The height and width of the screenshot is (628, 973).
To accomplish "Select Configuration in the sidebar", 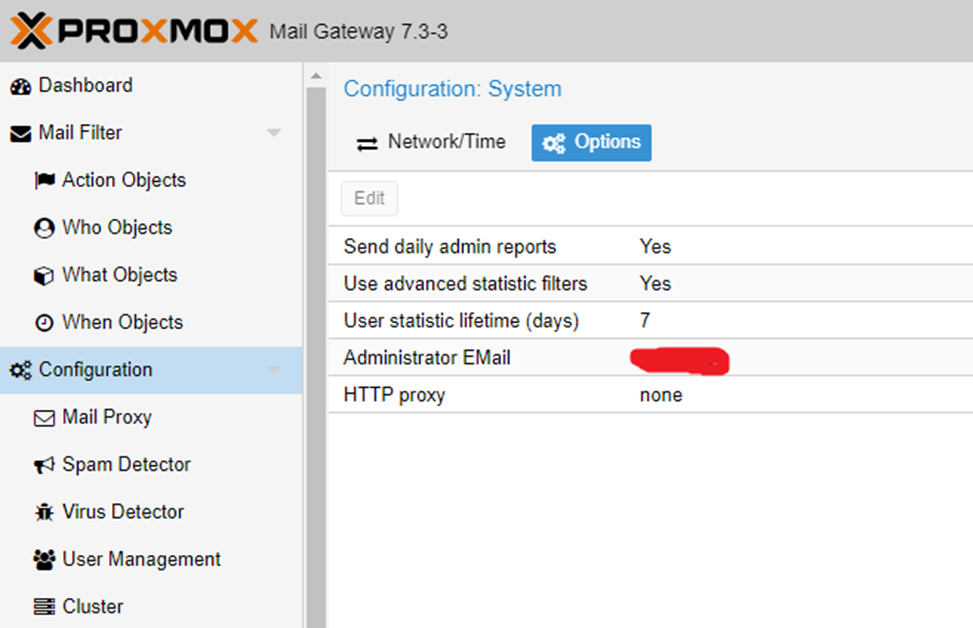I will (151, 370).
